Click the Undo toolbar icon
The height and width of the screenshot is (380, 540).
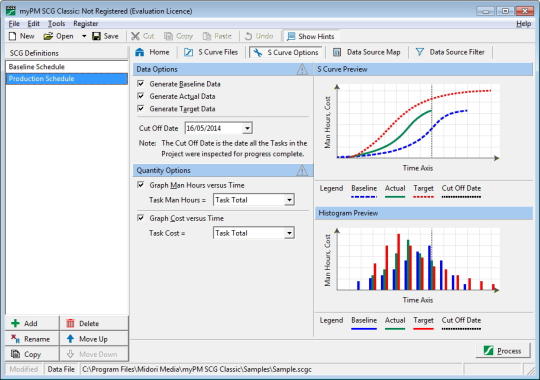248,36
